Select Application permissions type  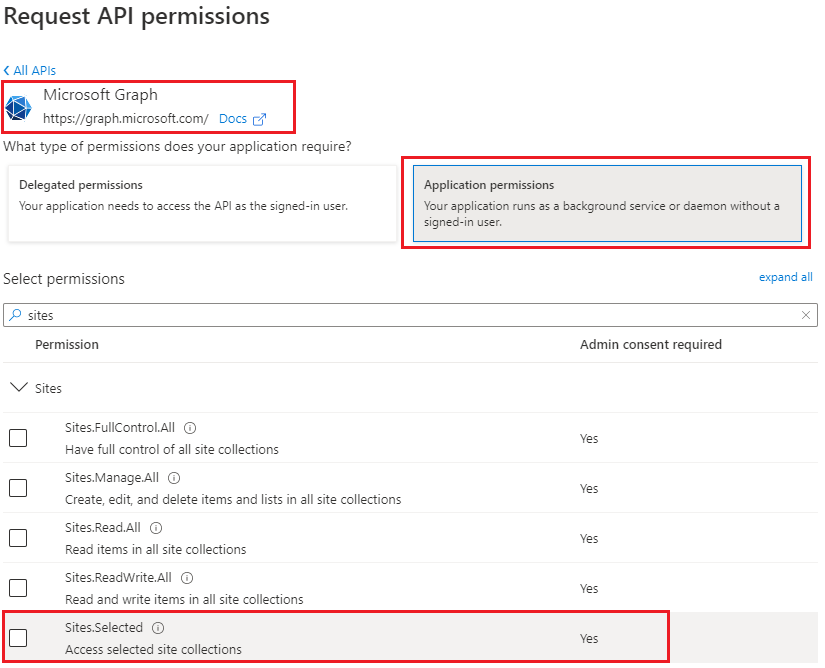pos(607,204)
